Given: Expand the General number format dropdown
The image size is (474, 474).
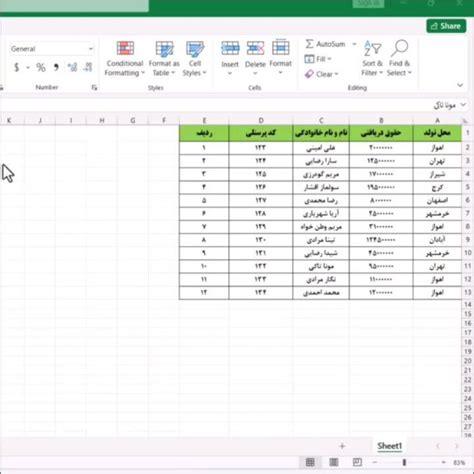Looking at the screenshot, I should [x=91, y=49].
